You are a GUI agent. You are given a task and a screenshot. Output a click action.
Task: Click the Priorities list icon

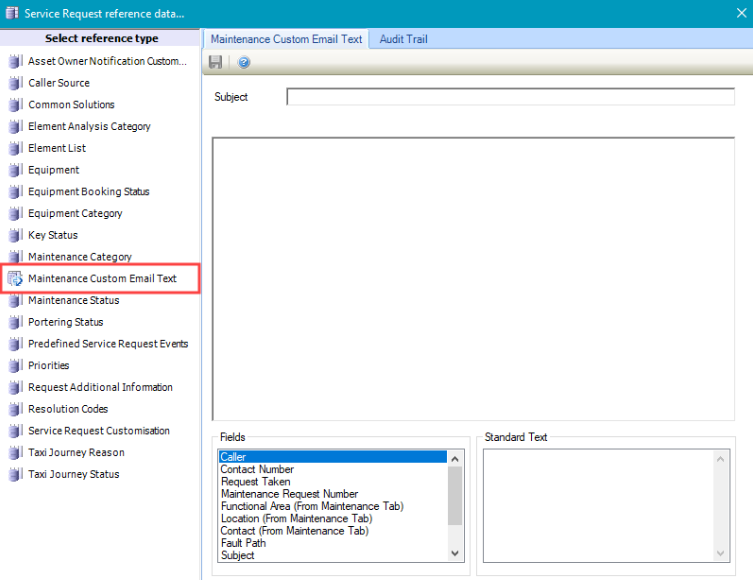(x=15, y=365)
